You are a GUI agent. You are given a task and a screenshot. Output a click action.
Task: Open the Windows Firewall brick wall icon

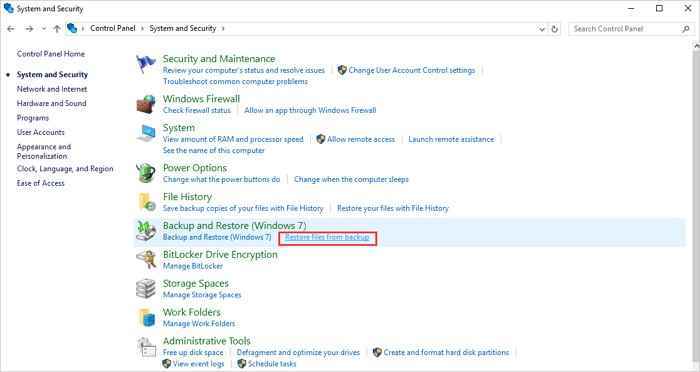coord(146,104)
